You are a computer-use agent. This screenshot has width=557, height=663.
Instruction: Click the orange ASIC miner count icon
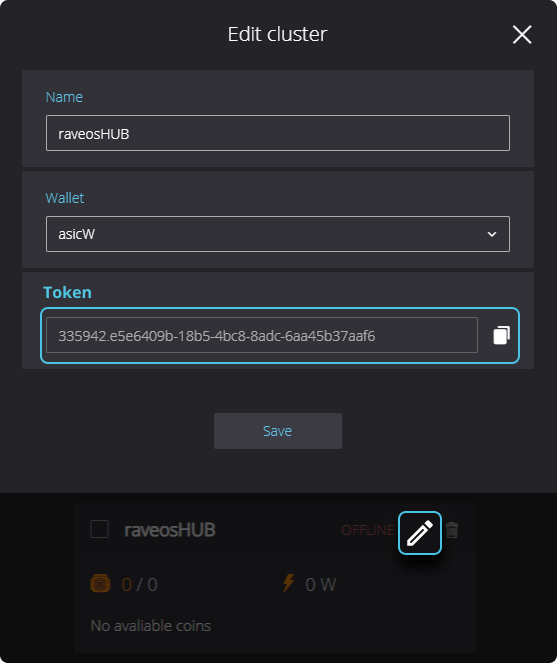click(x=100, y=584)
